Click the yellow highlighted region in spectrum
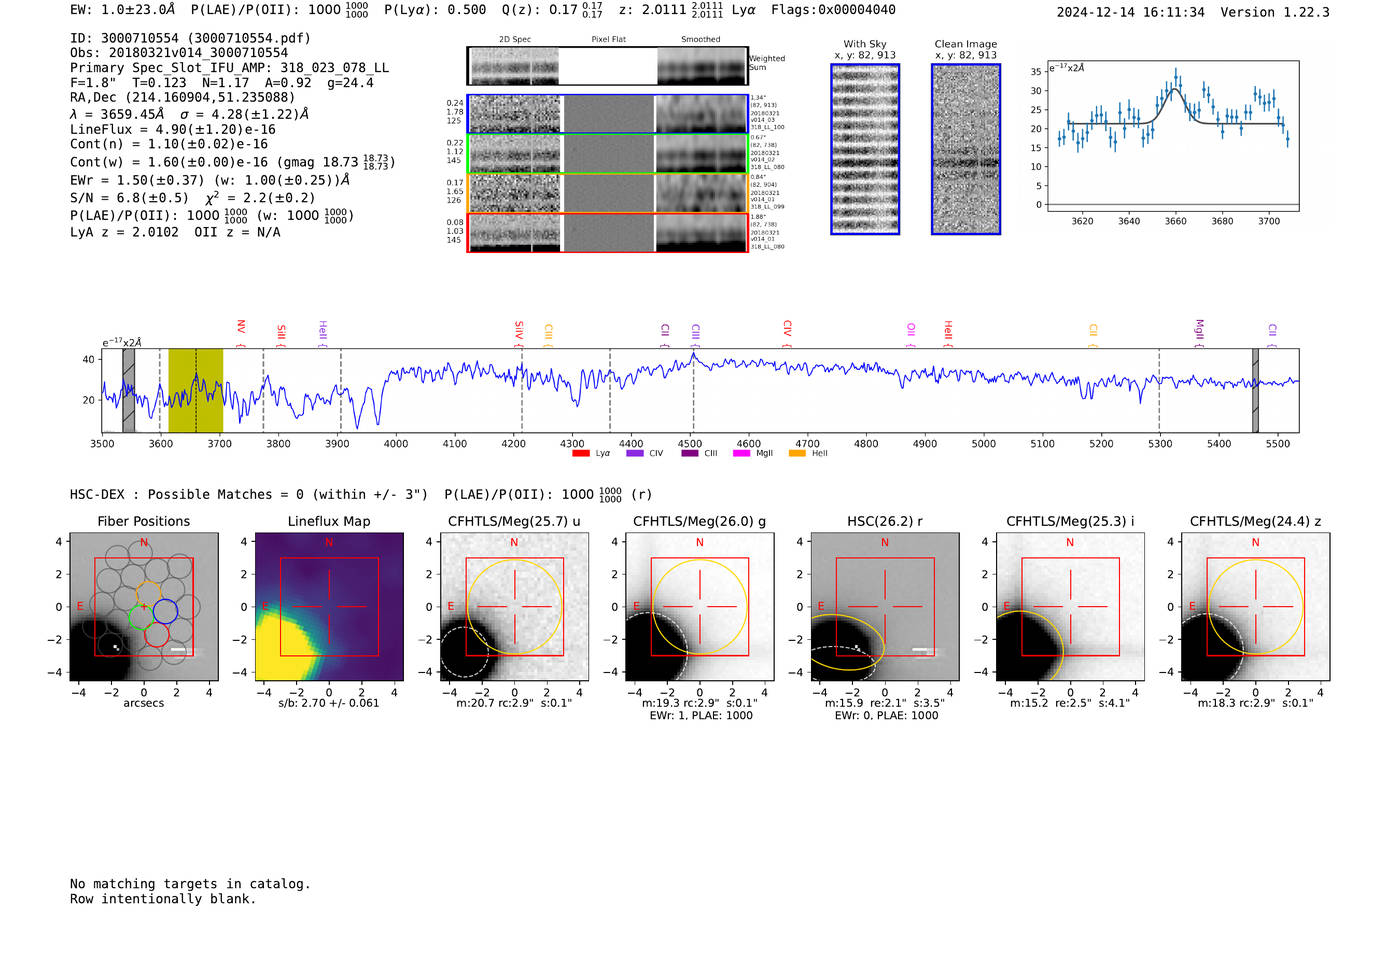This screenshot has width=1400, height=953. tap(195, 391)
